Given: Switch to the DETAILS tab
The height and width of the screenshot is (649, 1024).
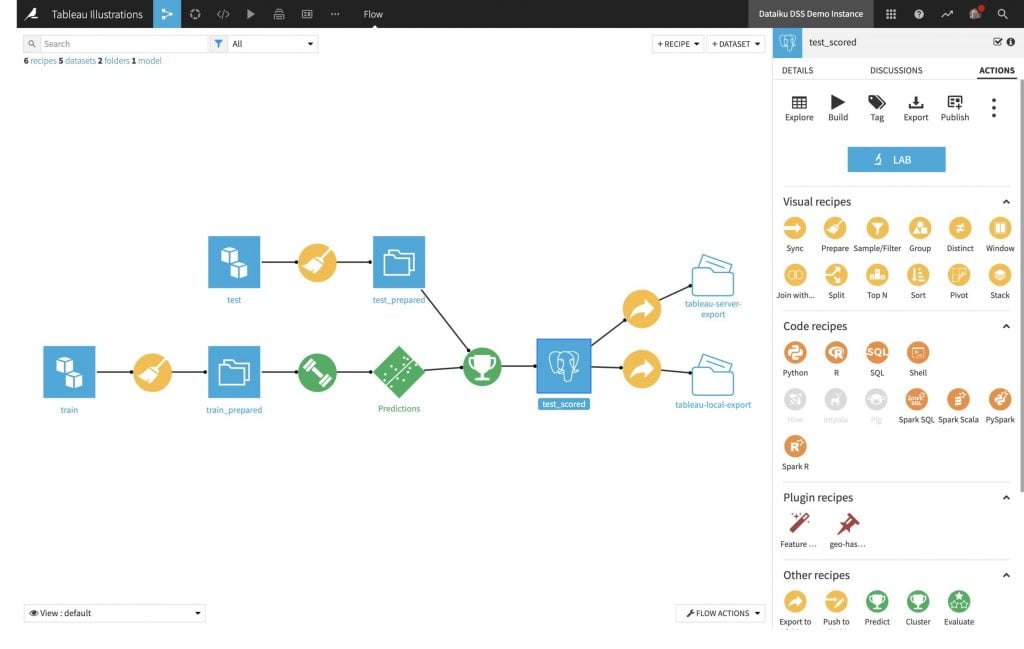Looking at the screenshot, I should click(x=797, y=71).
